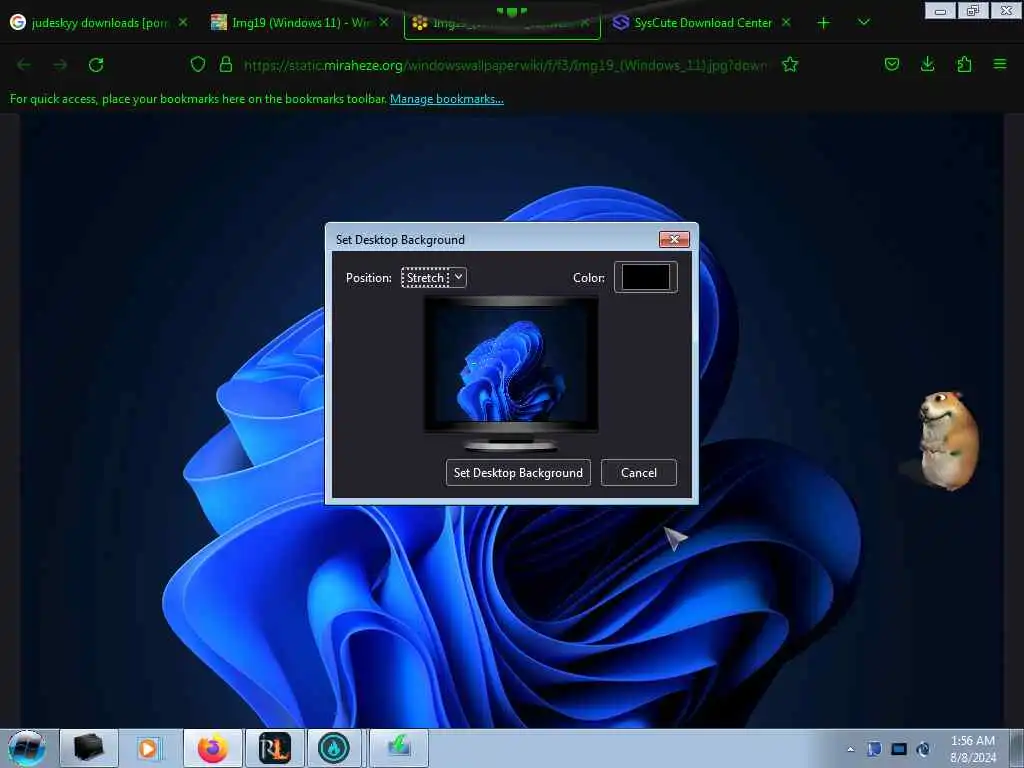The width and height of the screenshot is (1024, 768).
Task: Click the taskbar clock showing 1:56 AM
Action: coord(973,749)
